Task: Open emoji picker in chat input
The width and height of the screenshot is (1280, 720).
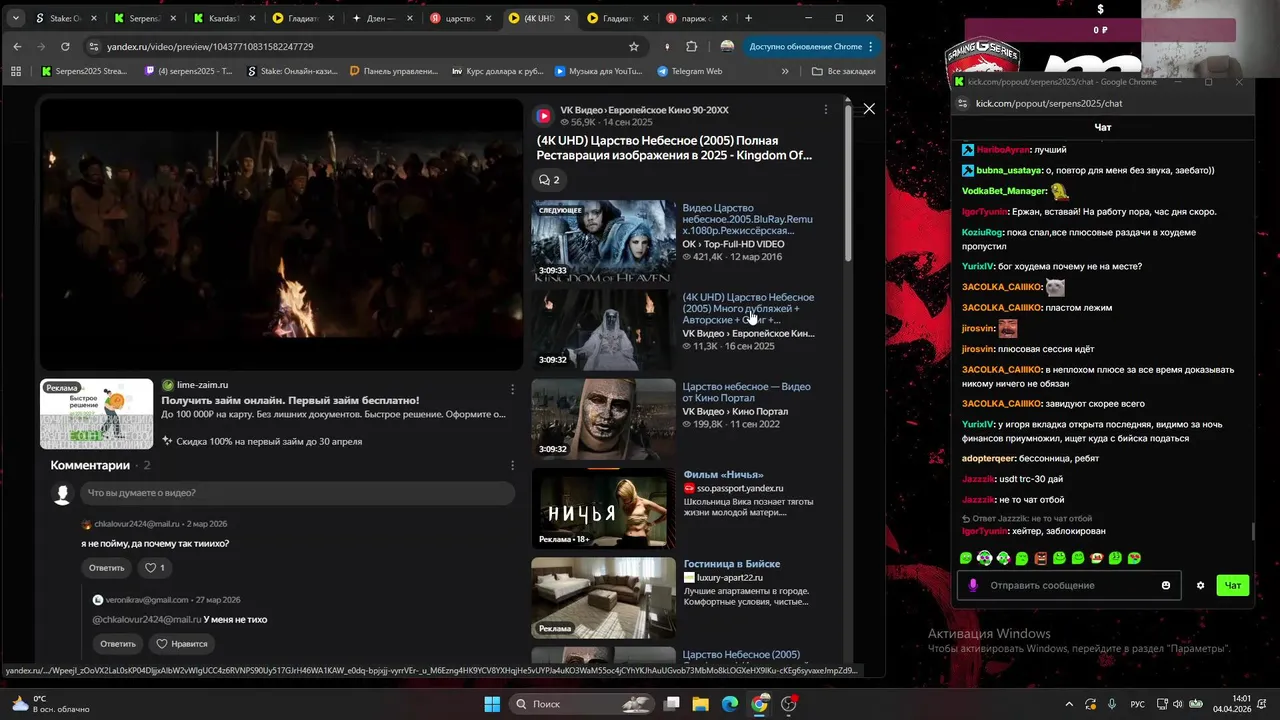Action: 1166,585
